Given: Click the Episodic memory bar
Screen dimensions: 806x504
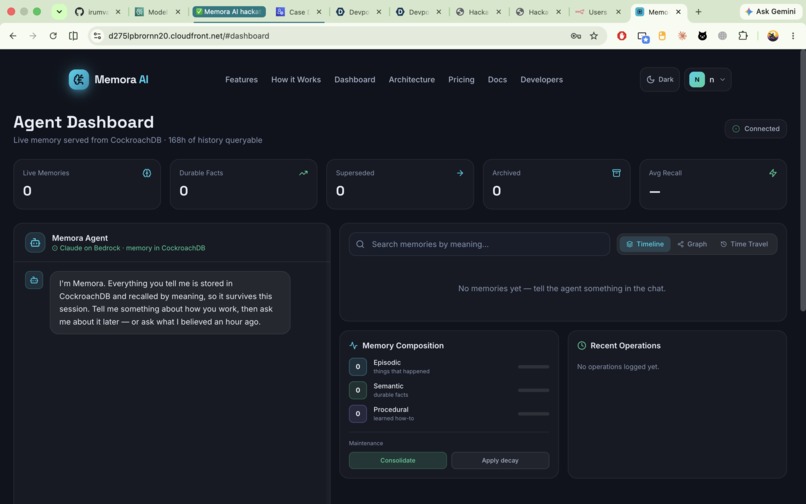Looking at the screenshot, I should [534, 367].
